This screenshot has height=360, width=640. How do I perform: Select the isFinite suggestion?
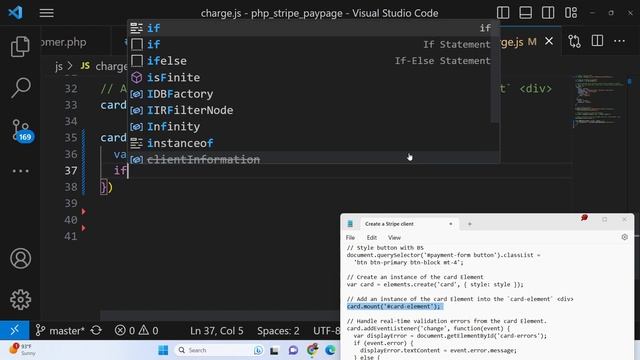(310, 77)
